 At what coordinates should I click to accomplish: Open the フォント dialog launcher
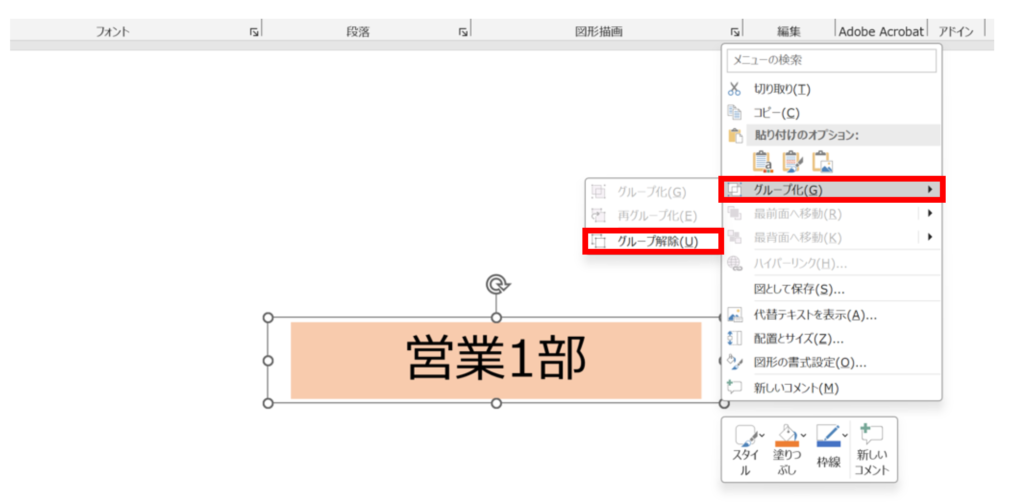[x=254, y=32]
